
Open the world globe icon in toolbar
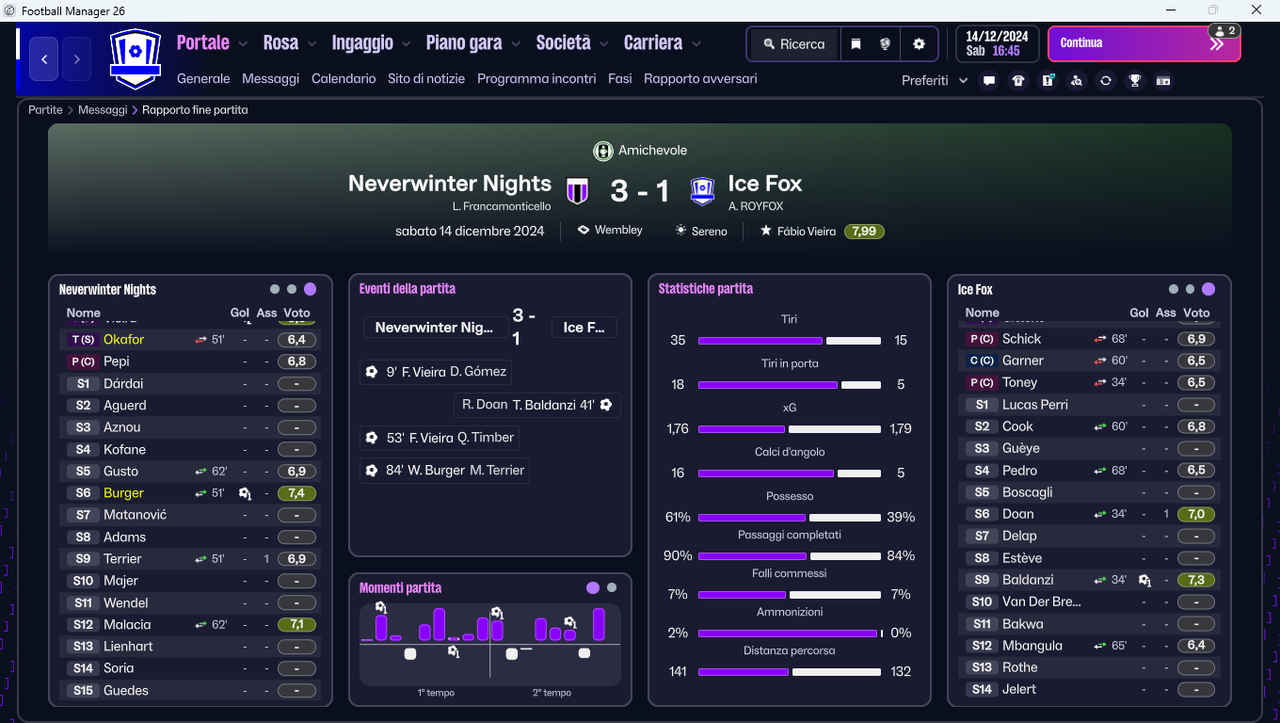click(885, 44)
